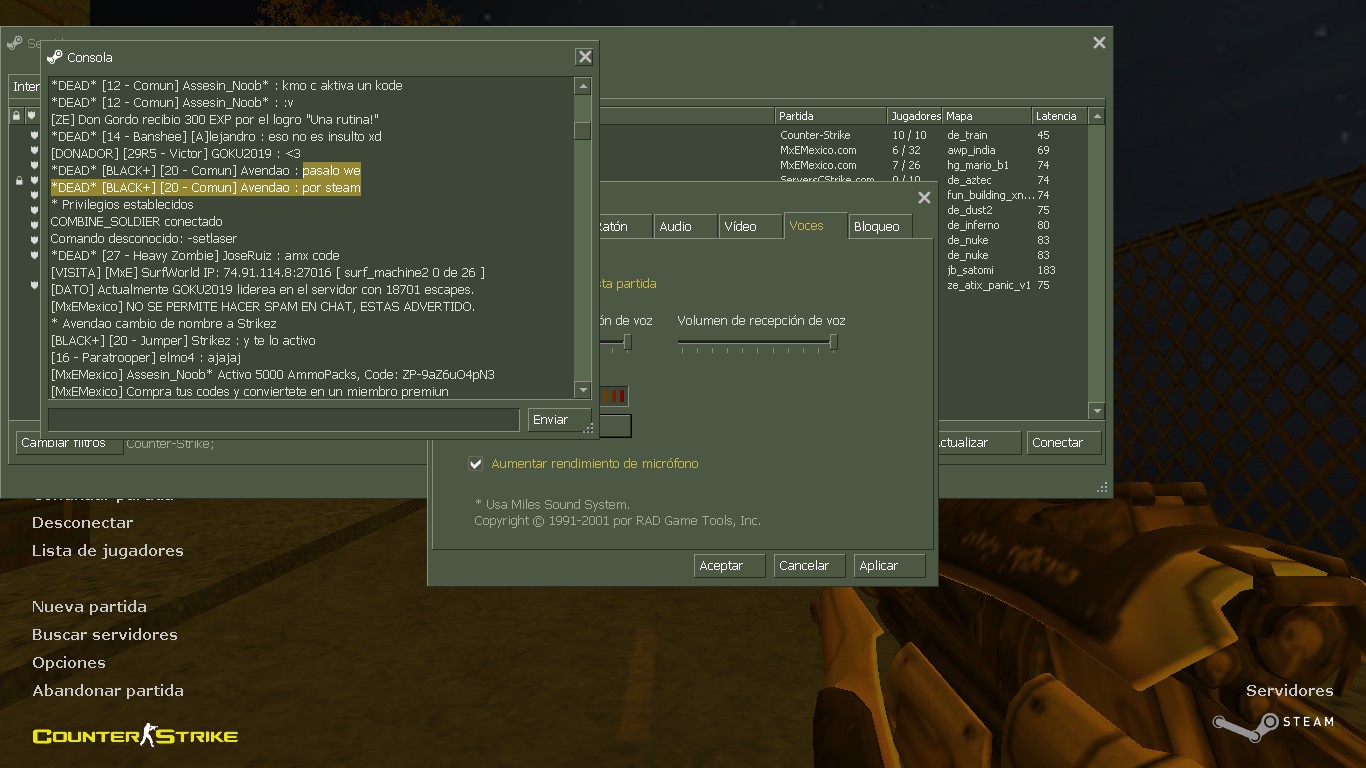This screenshot has width=1366, height=768.
Task: Sort servers by Latencia column
Action: click(x=1058, y=116)
